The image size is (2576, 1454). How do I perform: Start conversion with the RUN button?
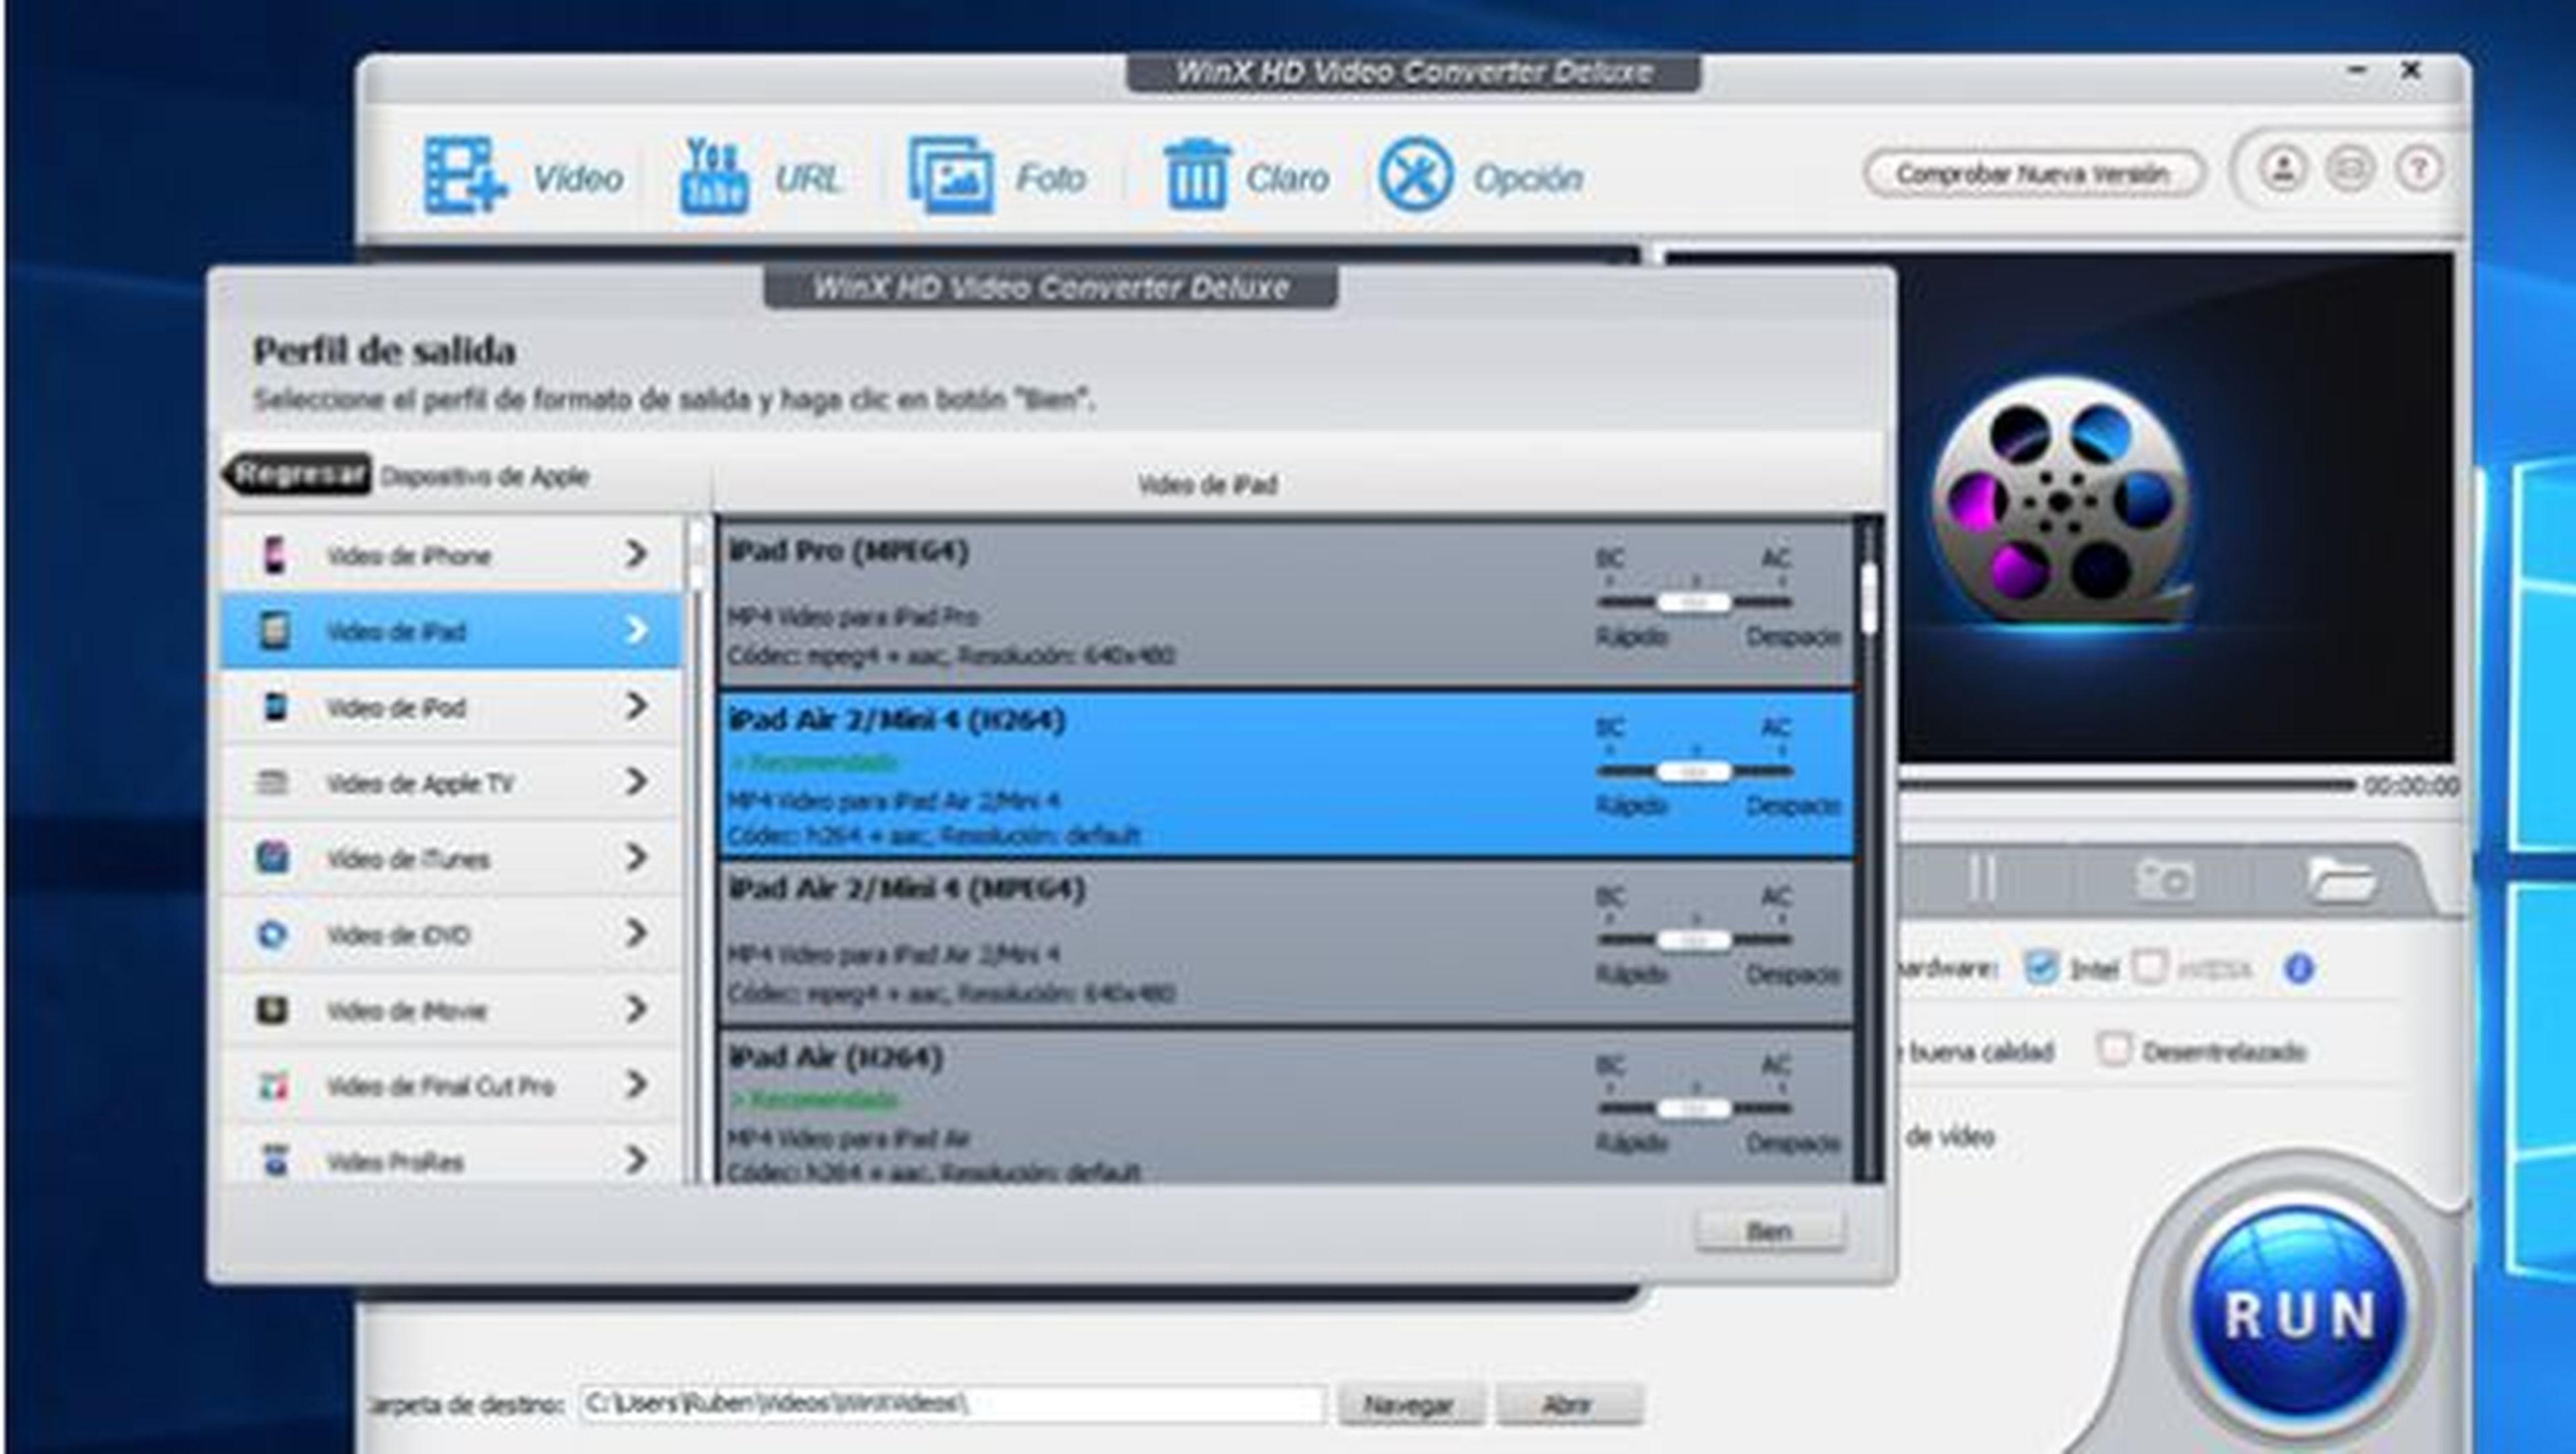(2300, 1313)
